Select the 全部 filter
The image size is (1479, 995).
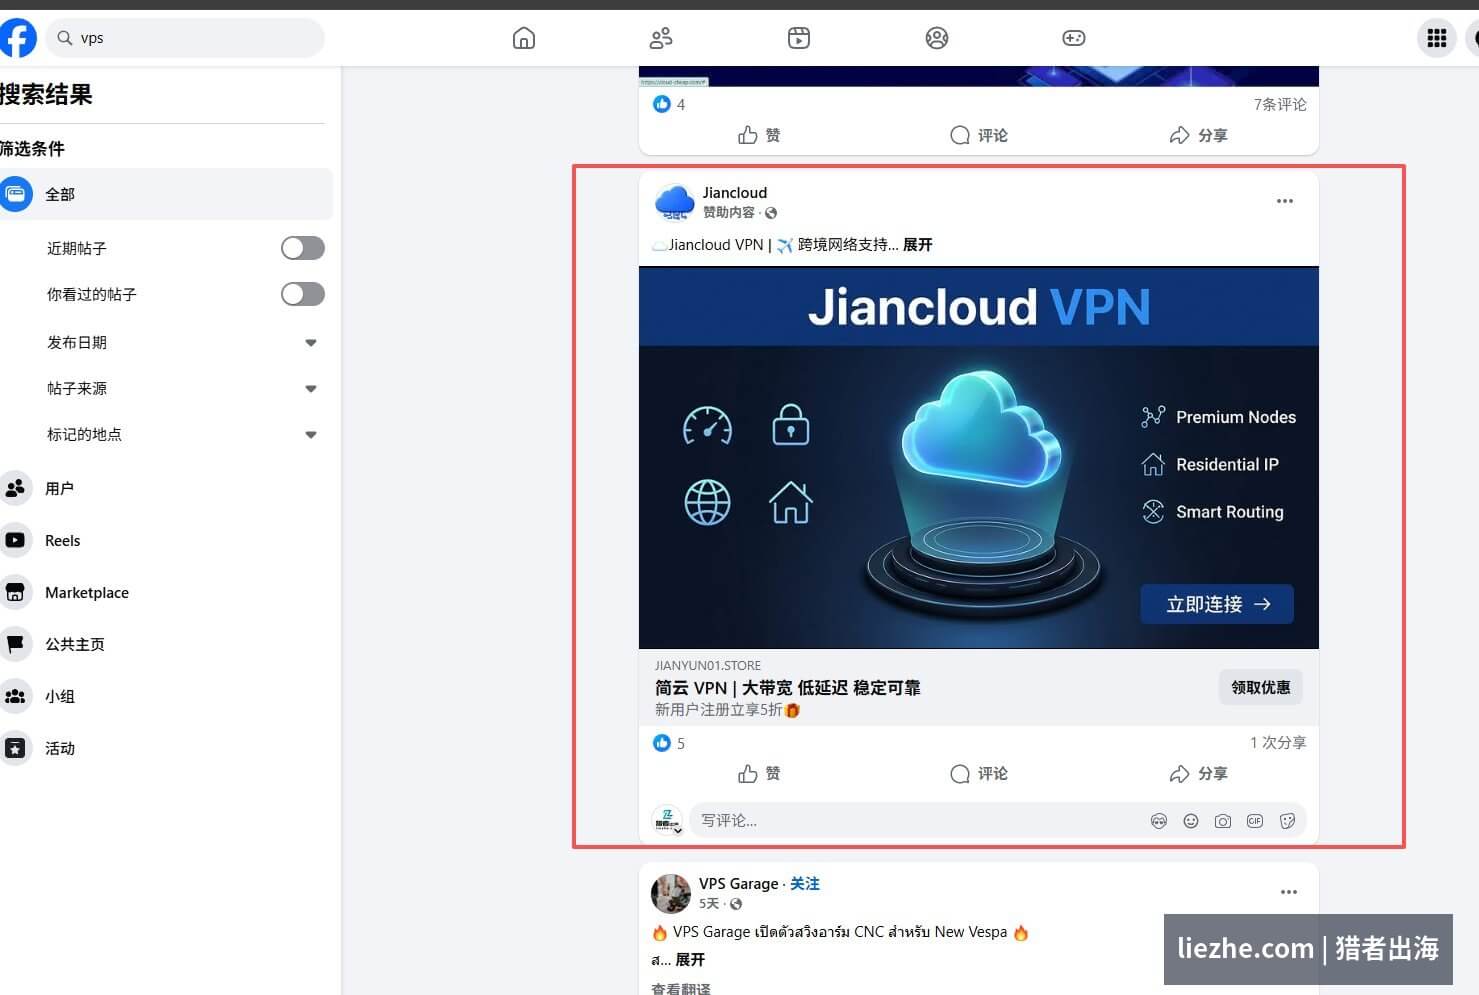(x=165, y=194)
